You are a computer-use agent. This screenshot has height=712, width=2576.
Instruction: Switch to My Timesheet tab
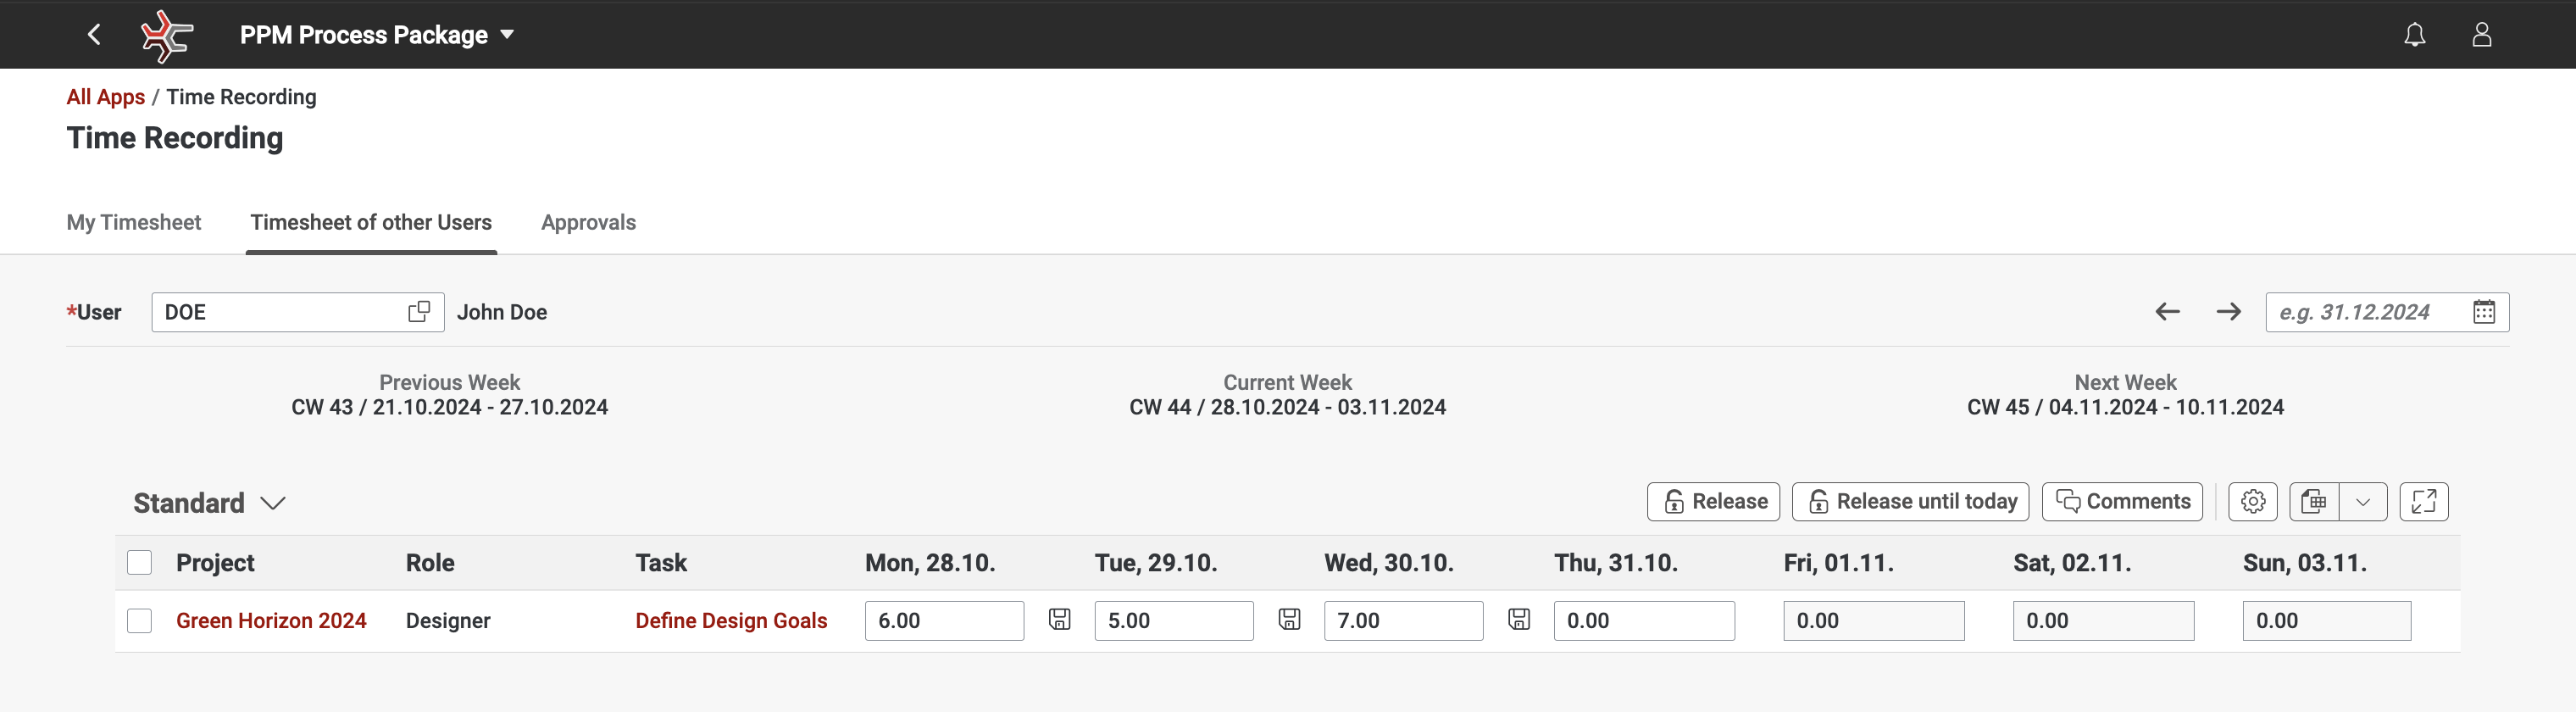[134, 222]
